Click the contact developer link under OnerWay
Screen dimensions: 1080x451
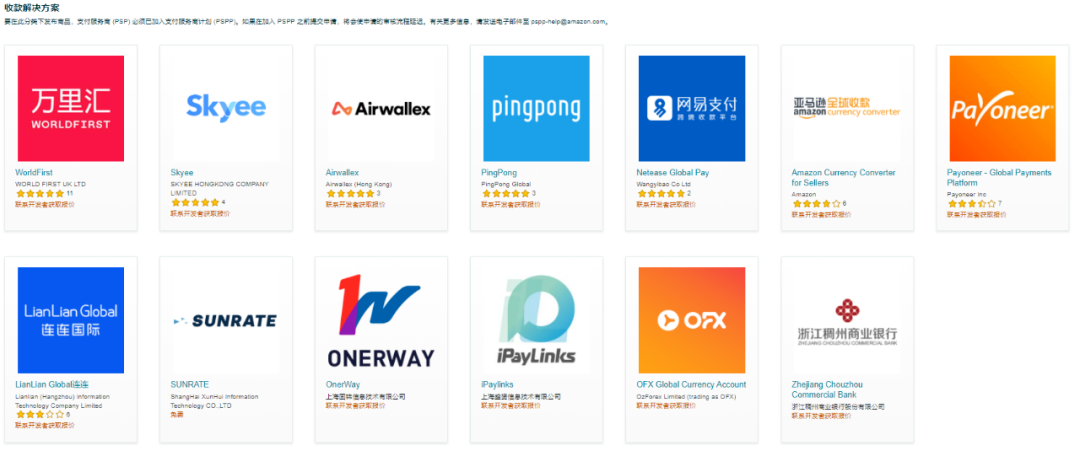click(x=355, y=406)
